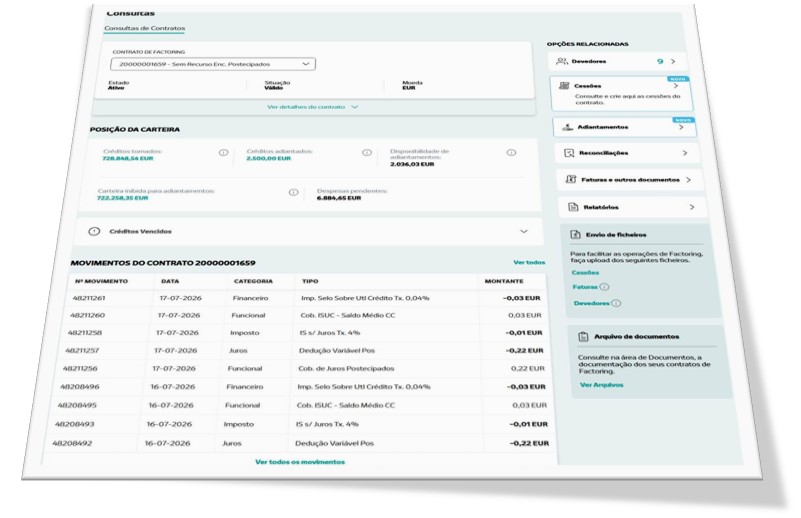
Task: Select movement number 48208493
Action: (x=75, y=425)
